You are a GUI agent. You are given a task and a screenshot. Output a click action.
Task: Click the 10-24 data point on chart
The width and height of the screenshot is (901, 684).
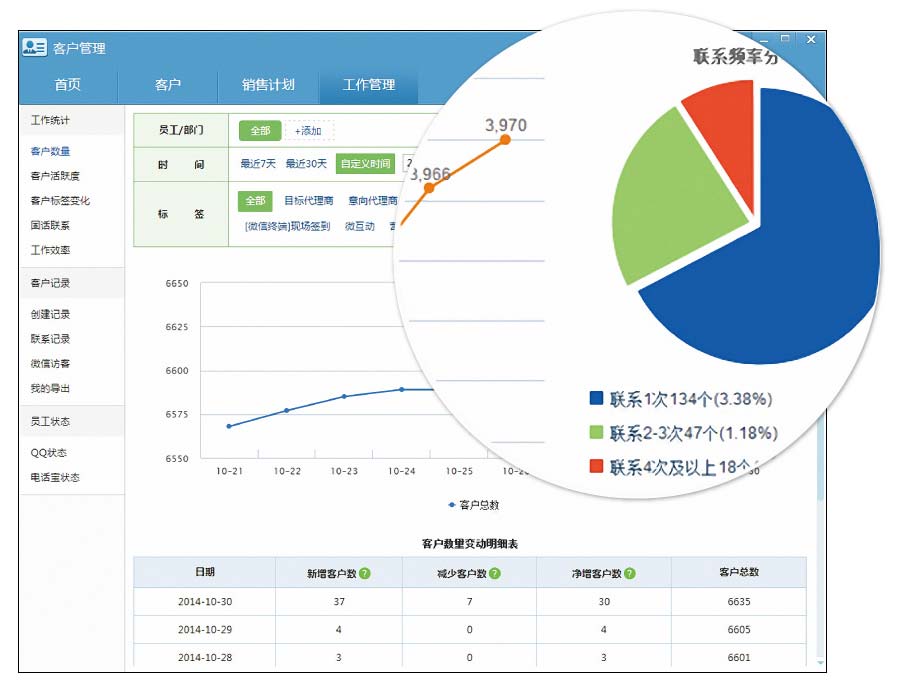(402, 390)
